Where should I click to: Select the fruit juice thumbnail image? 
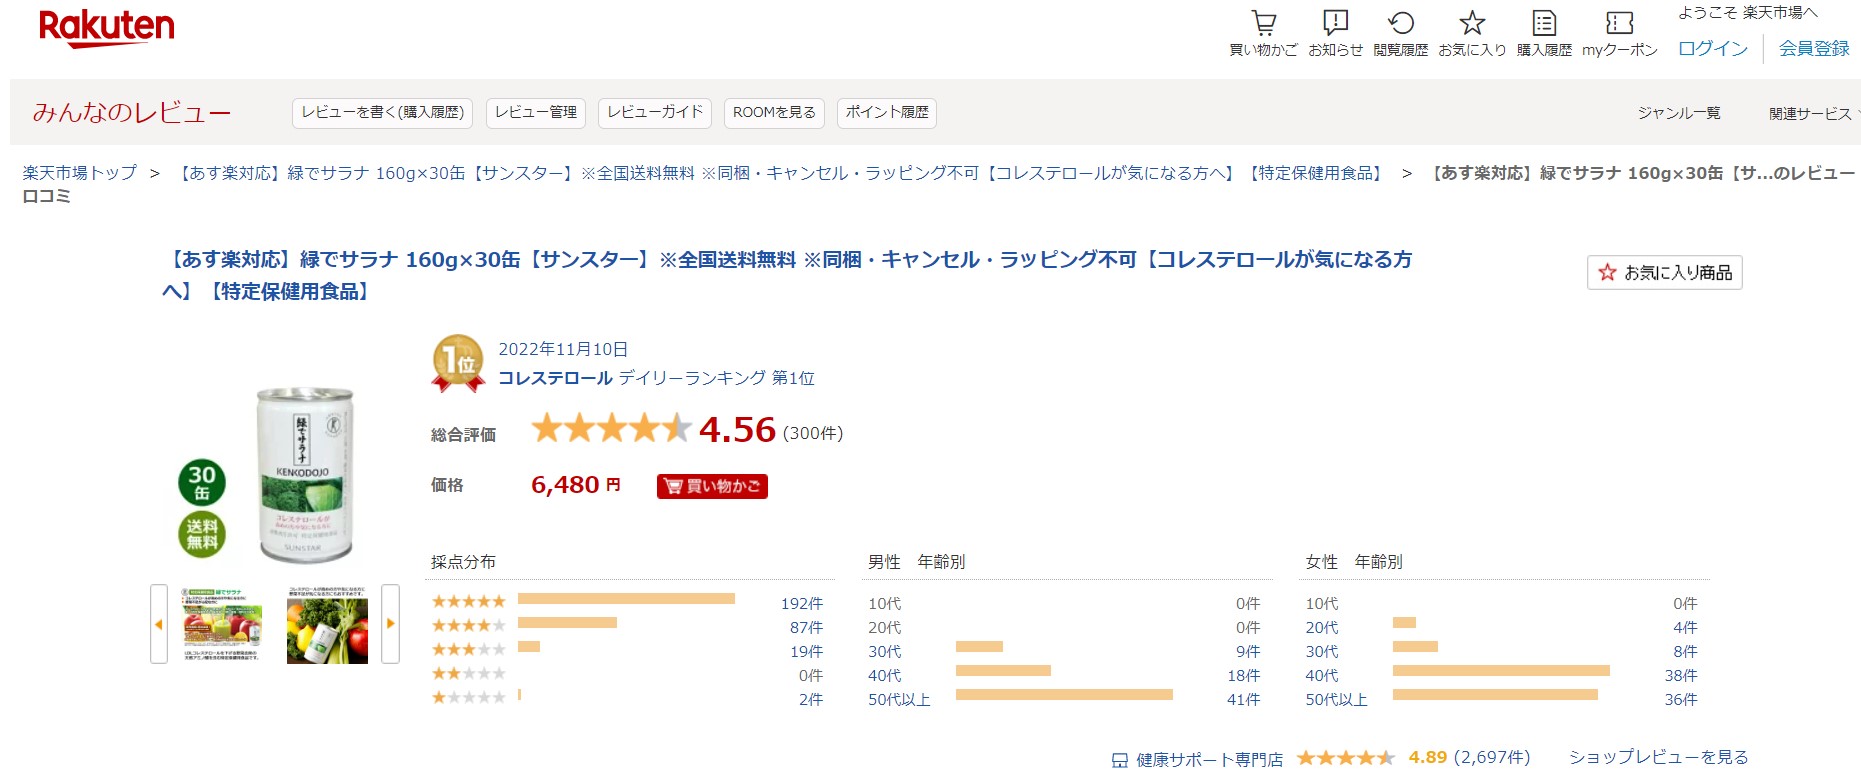coord(222,624)
